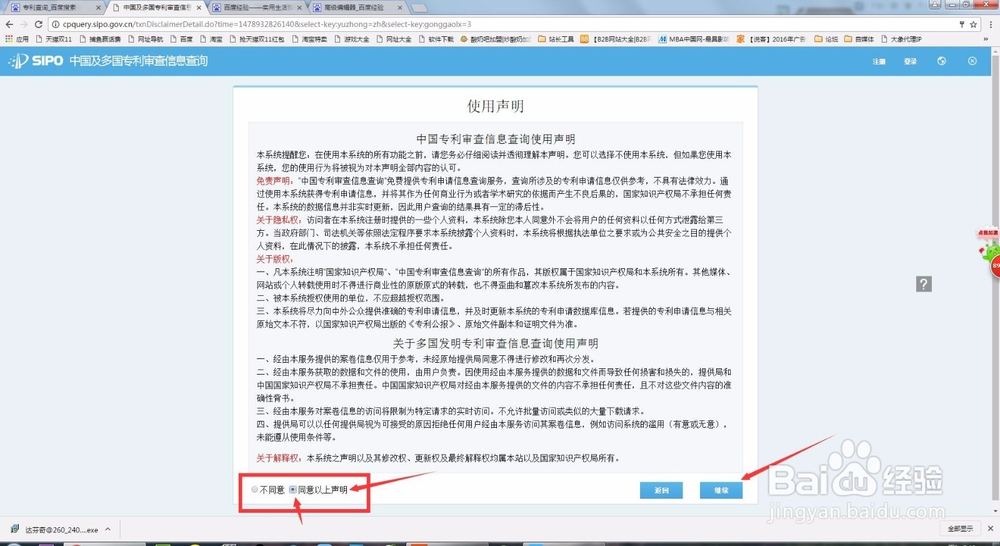Screen dimensions: 1000x546
Task: Open the 百度 bookmark
Action: point(181,39)
